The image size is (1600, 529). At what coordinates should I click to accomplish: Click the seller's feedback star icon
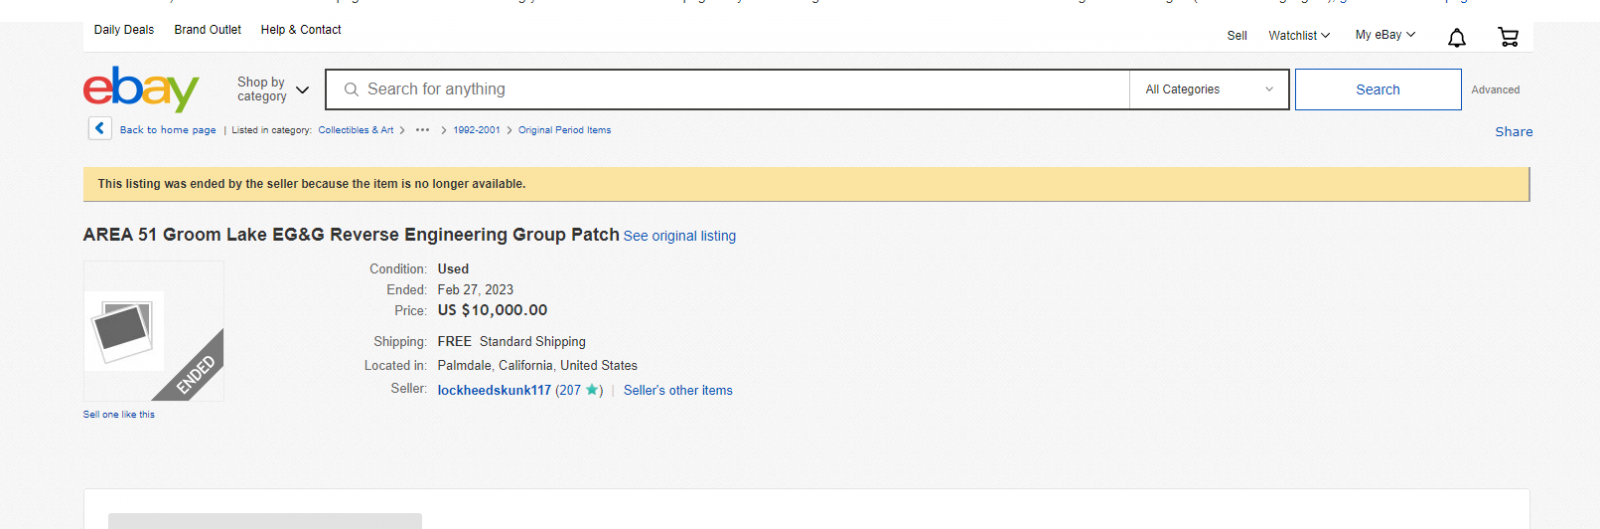[x=592, y=390]
